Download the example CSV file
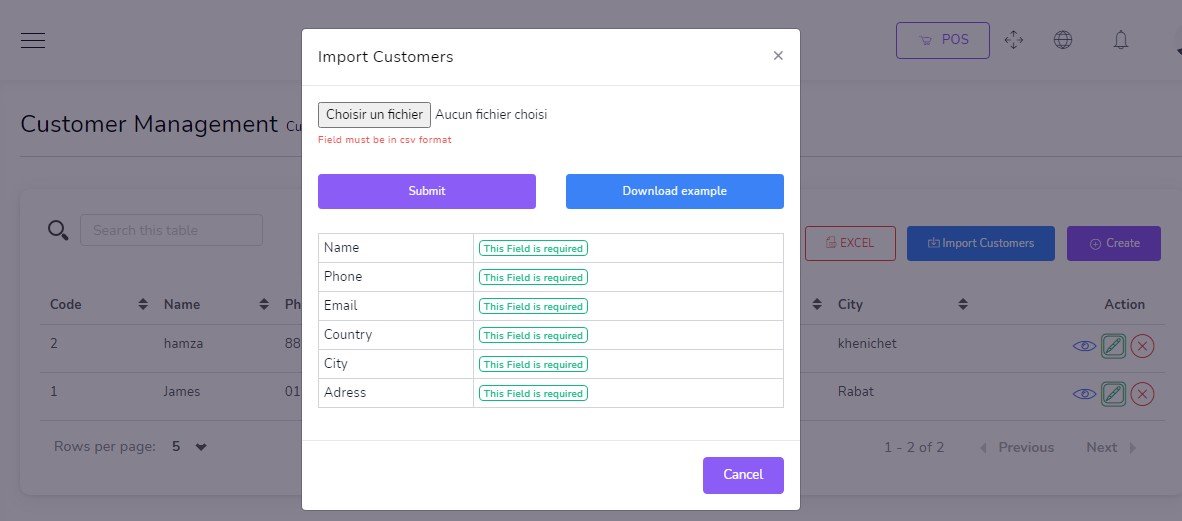1182x521 pixels. [x=674, y=191]
